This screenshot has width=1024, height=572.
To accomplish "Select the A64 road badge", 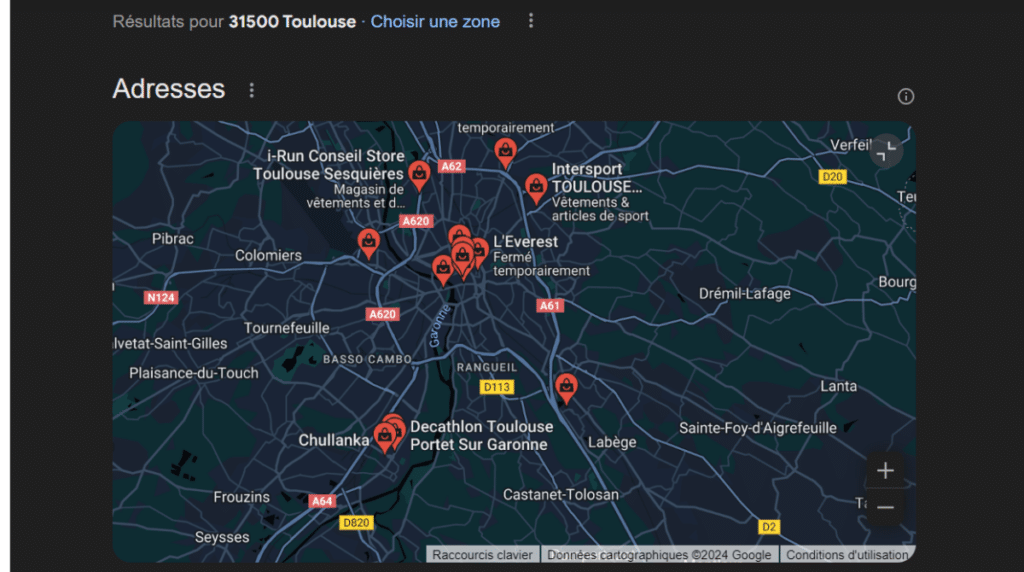I will (322, 501).
